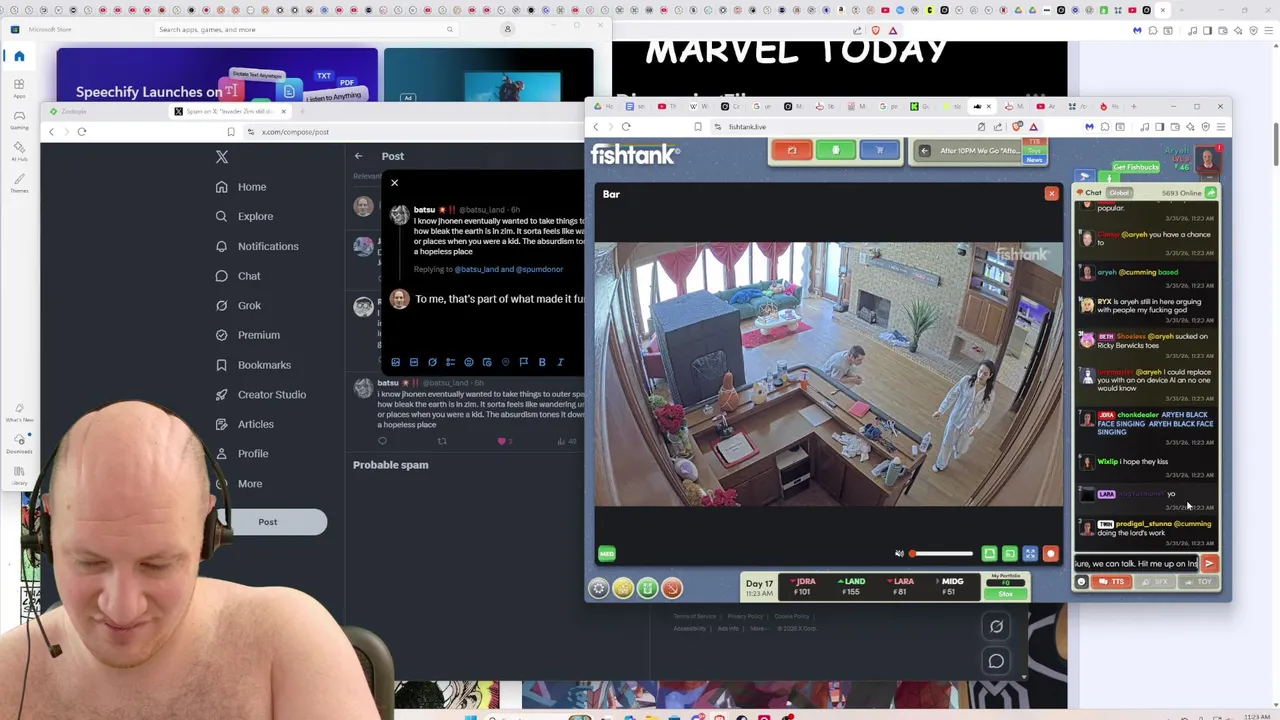
Task: Open Grok in the X sidebar
Action: click(x=238, y=306)
